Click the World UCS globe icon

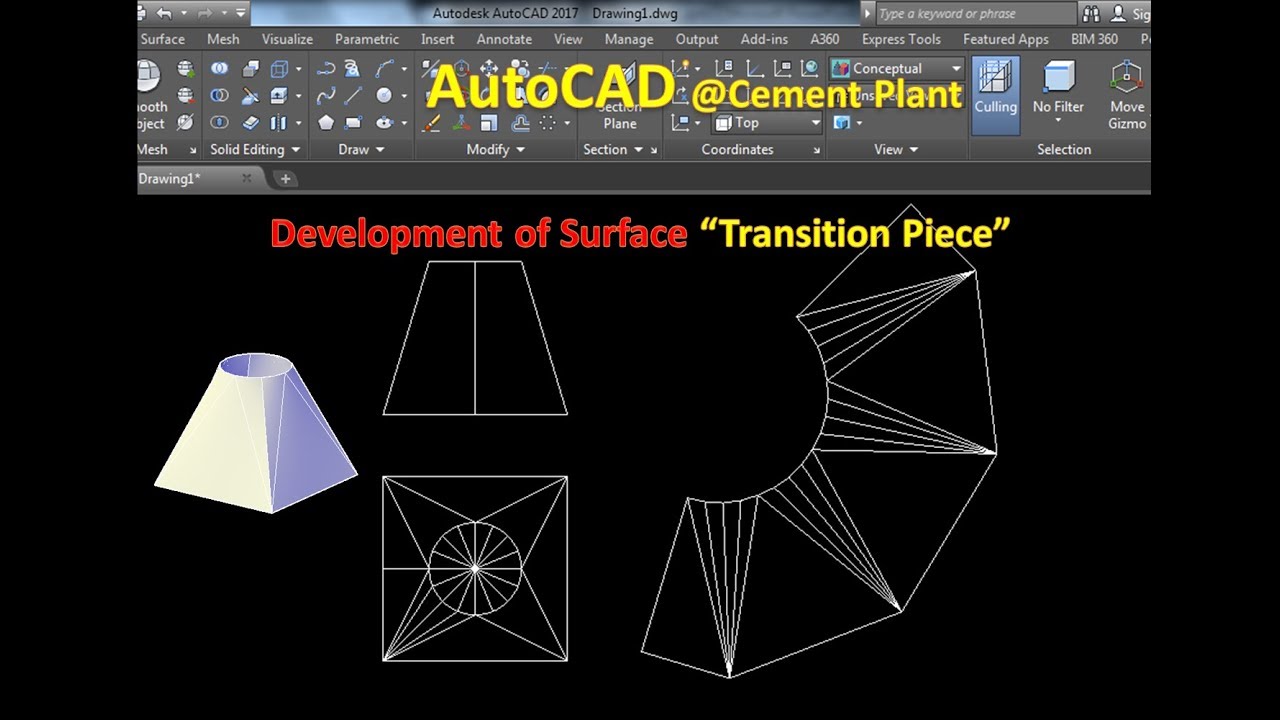[x=810, y=69]
